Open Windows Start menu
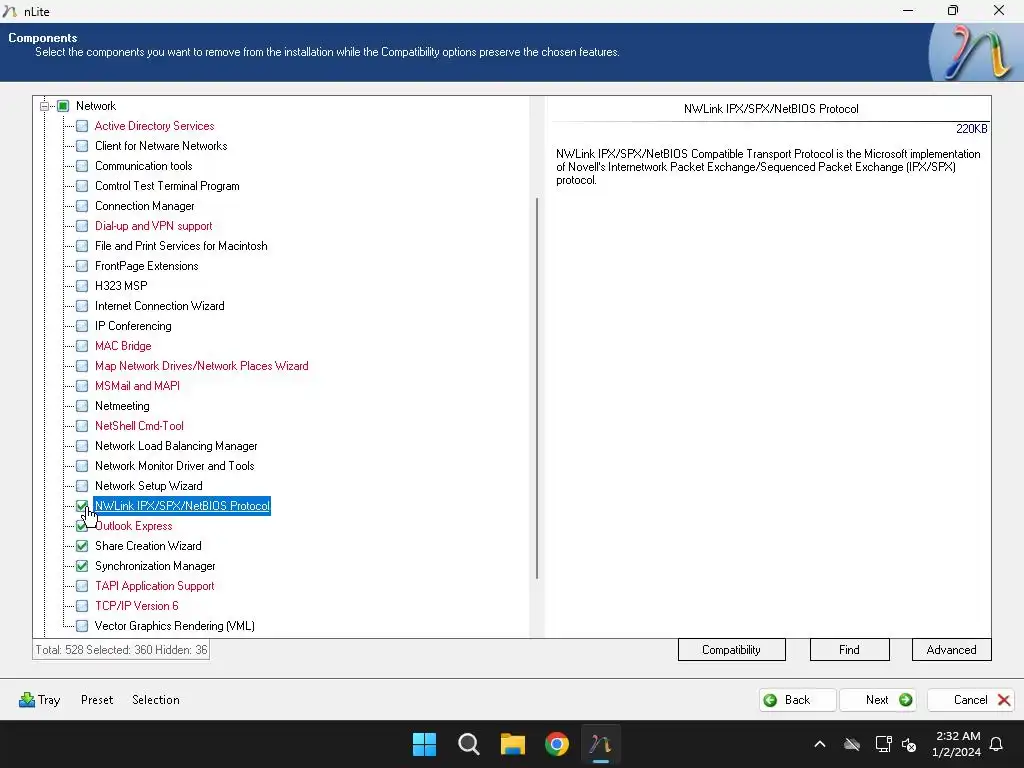The image size is (1024, 768). (x=424, y=744)
